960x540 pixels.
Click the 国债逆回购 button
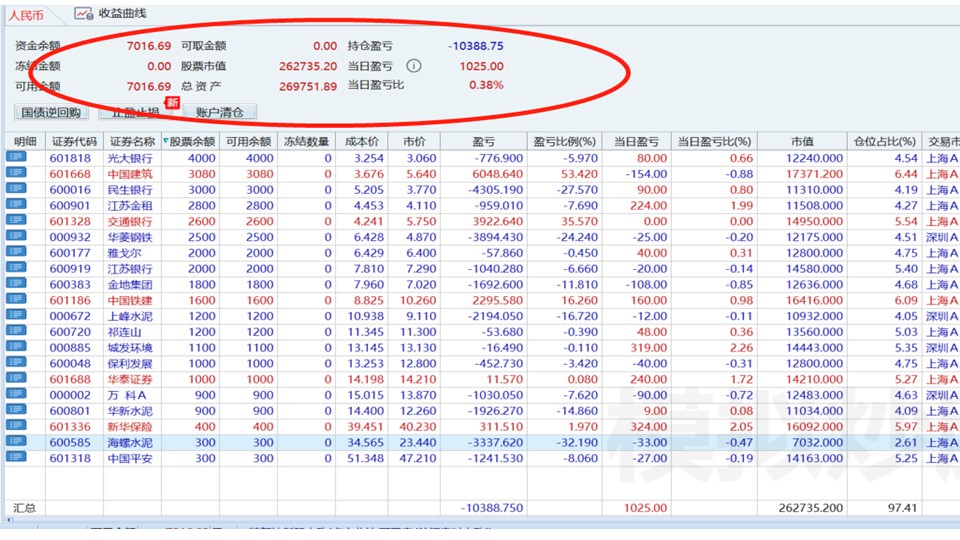50,112
